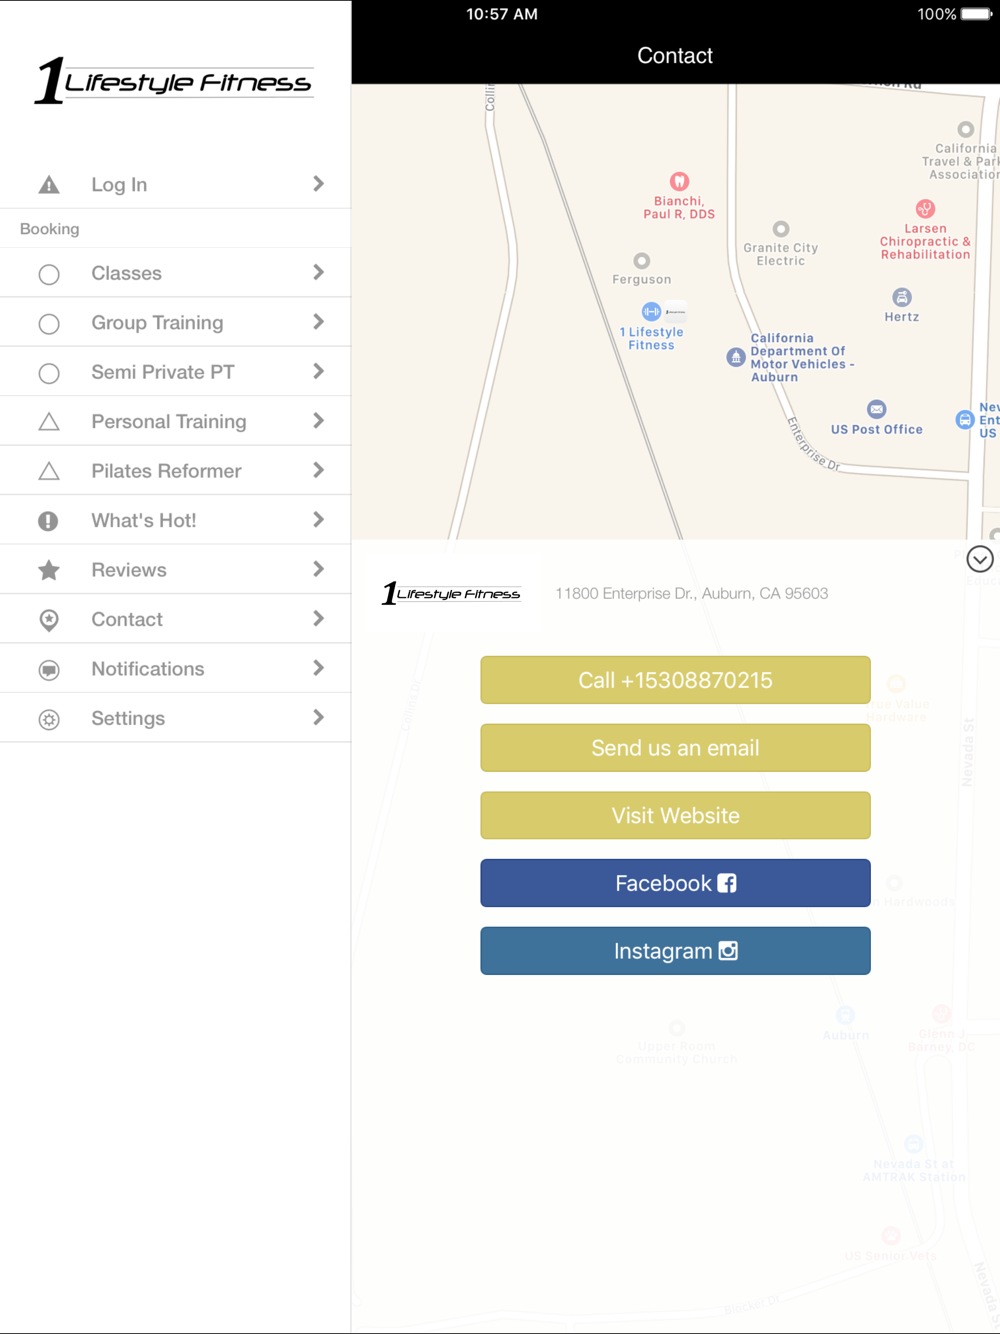Tap the Instagram camera icon on the button

point(728,951)
